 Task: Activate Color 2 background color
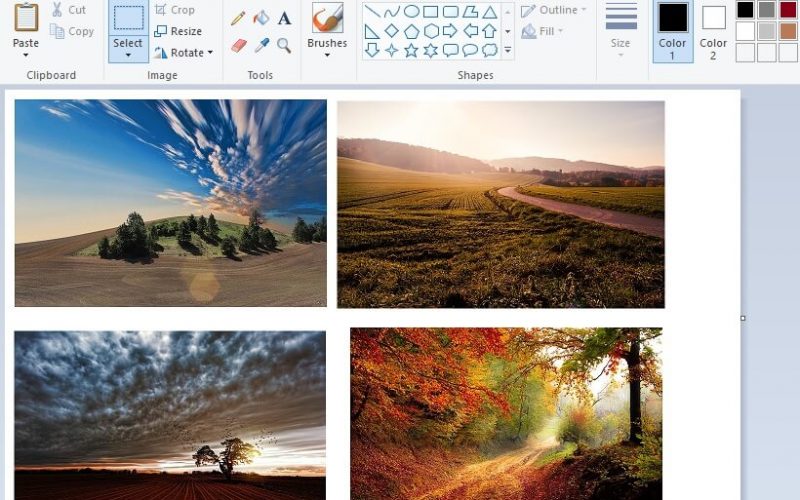[713, 32]
